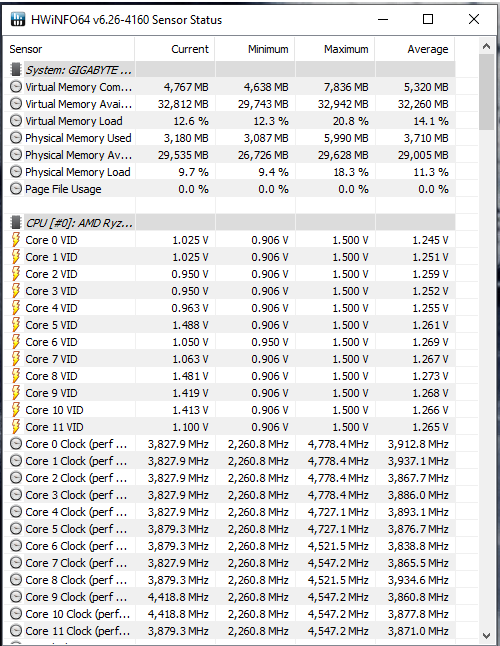Click the scrollbar down arrow
500x646 pixels.
click(x=486, y=636)
